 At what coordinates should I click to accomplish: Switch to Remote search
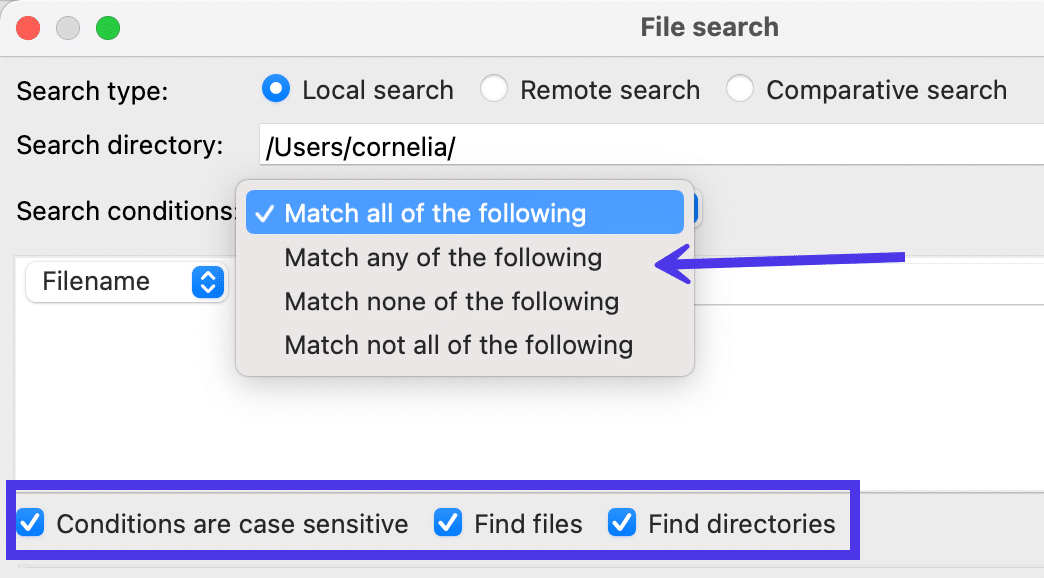coord(494,89)
